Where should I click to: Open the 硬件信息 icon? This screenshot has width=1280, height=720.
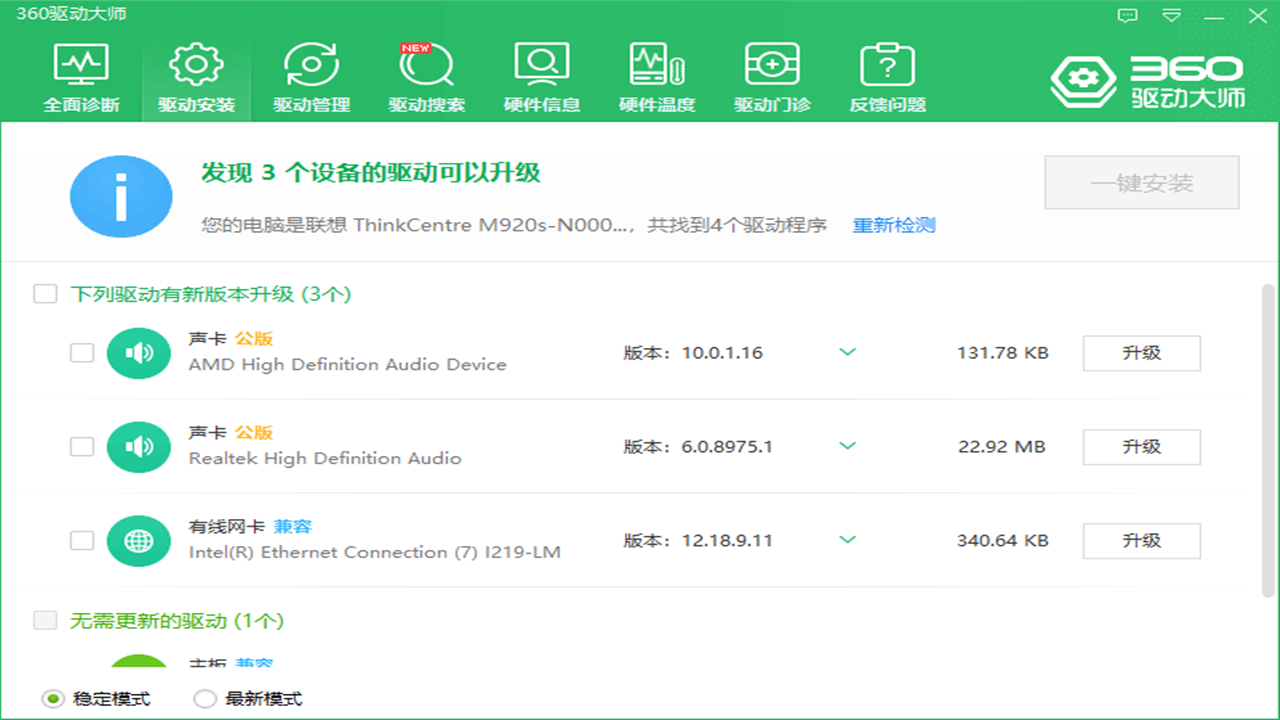542,65
